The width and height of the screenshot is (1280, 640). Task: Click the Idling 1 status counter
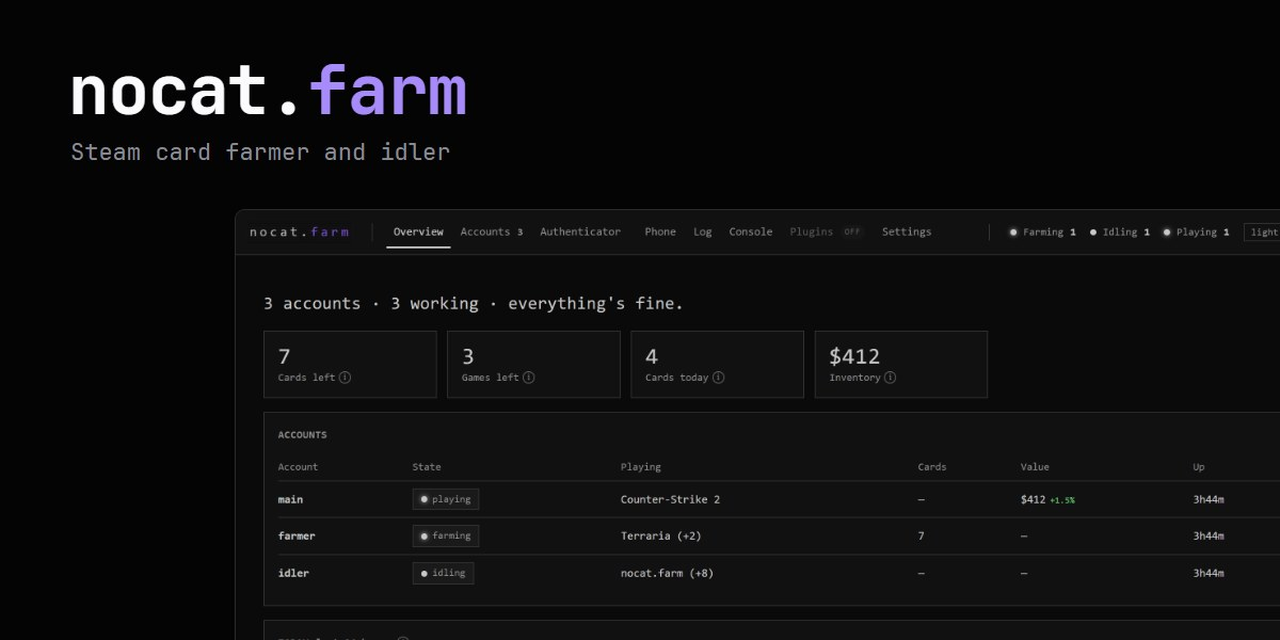click(x=1119, y=232)
